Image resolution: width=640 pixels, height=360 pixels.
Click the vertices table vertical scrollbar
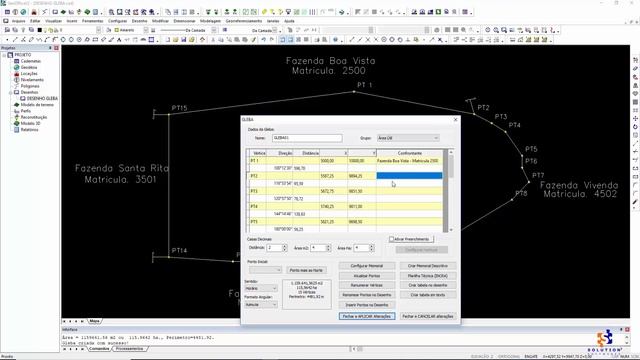point(451,191)
